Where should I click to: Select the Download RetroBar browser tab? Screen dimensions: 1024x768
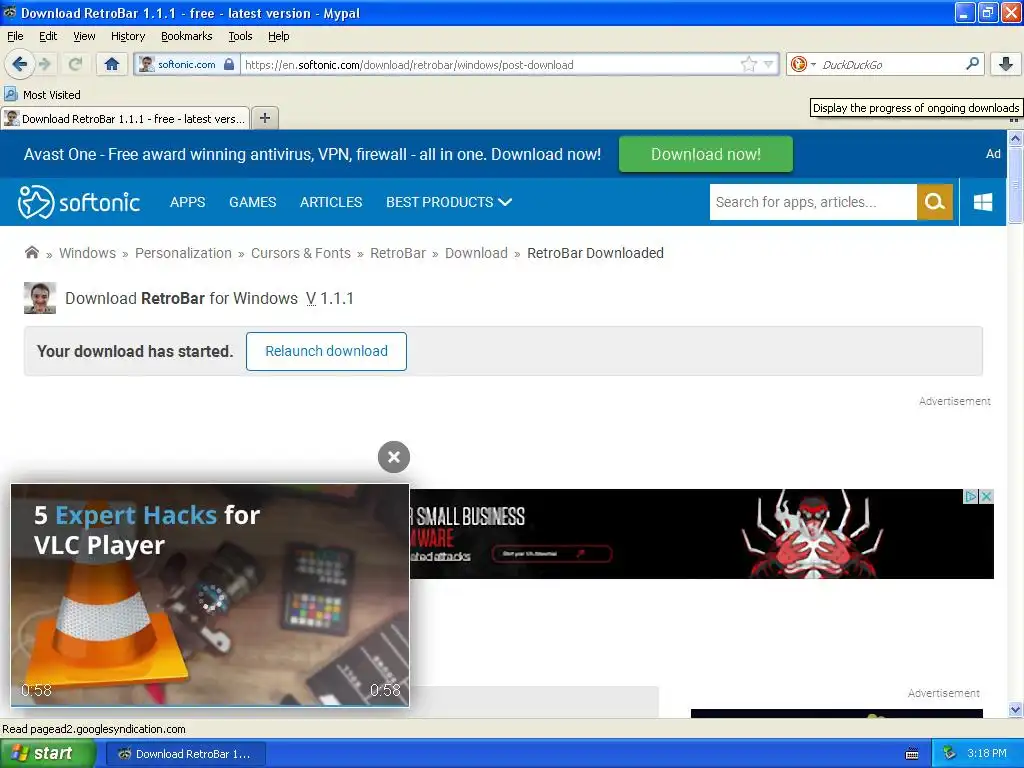(x=125, y=118)
